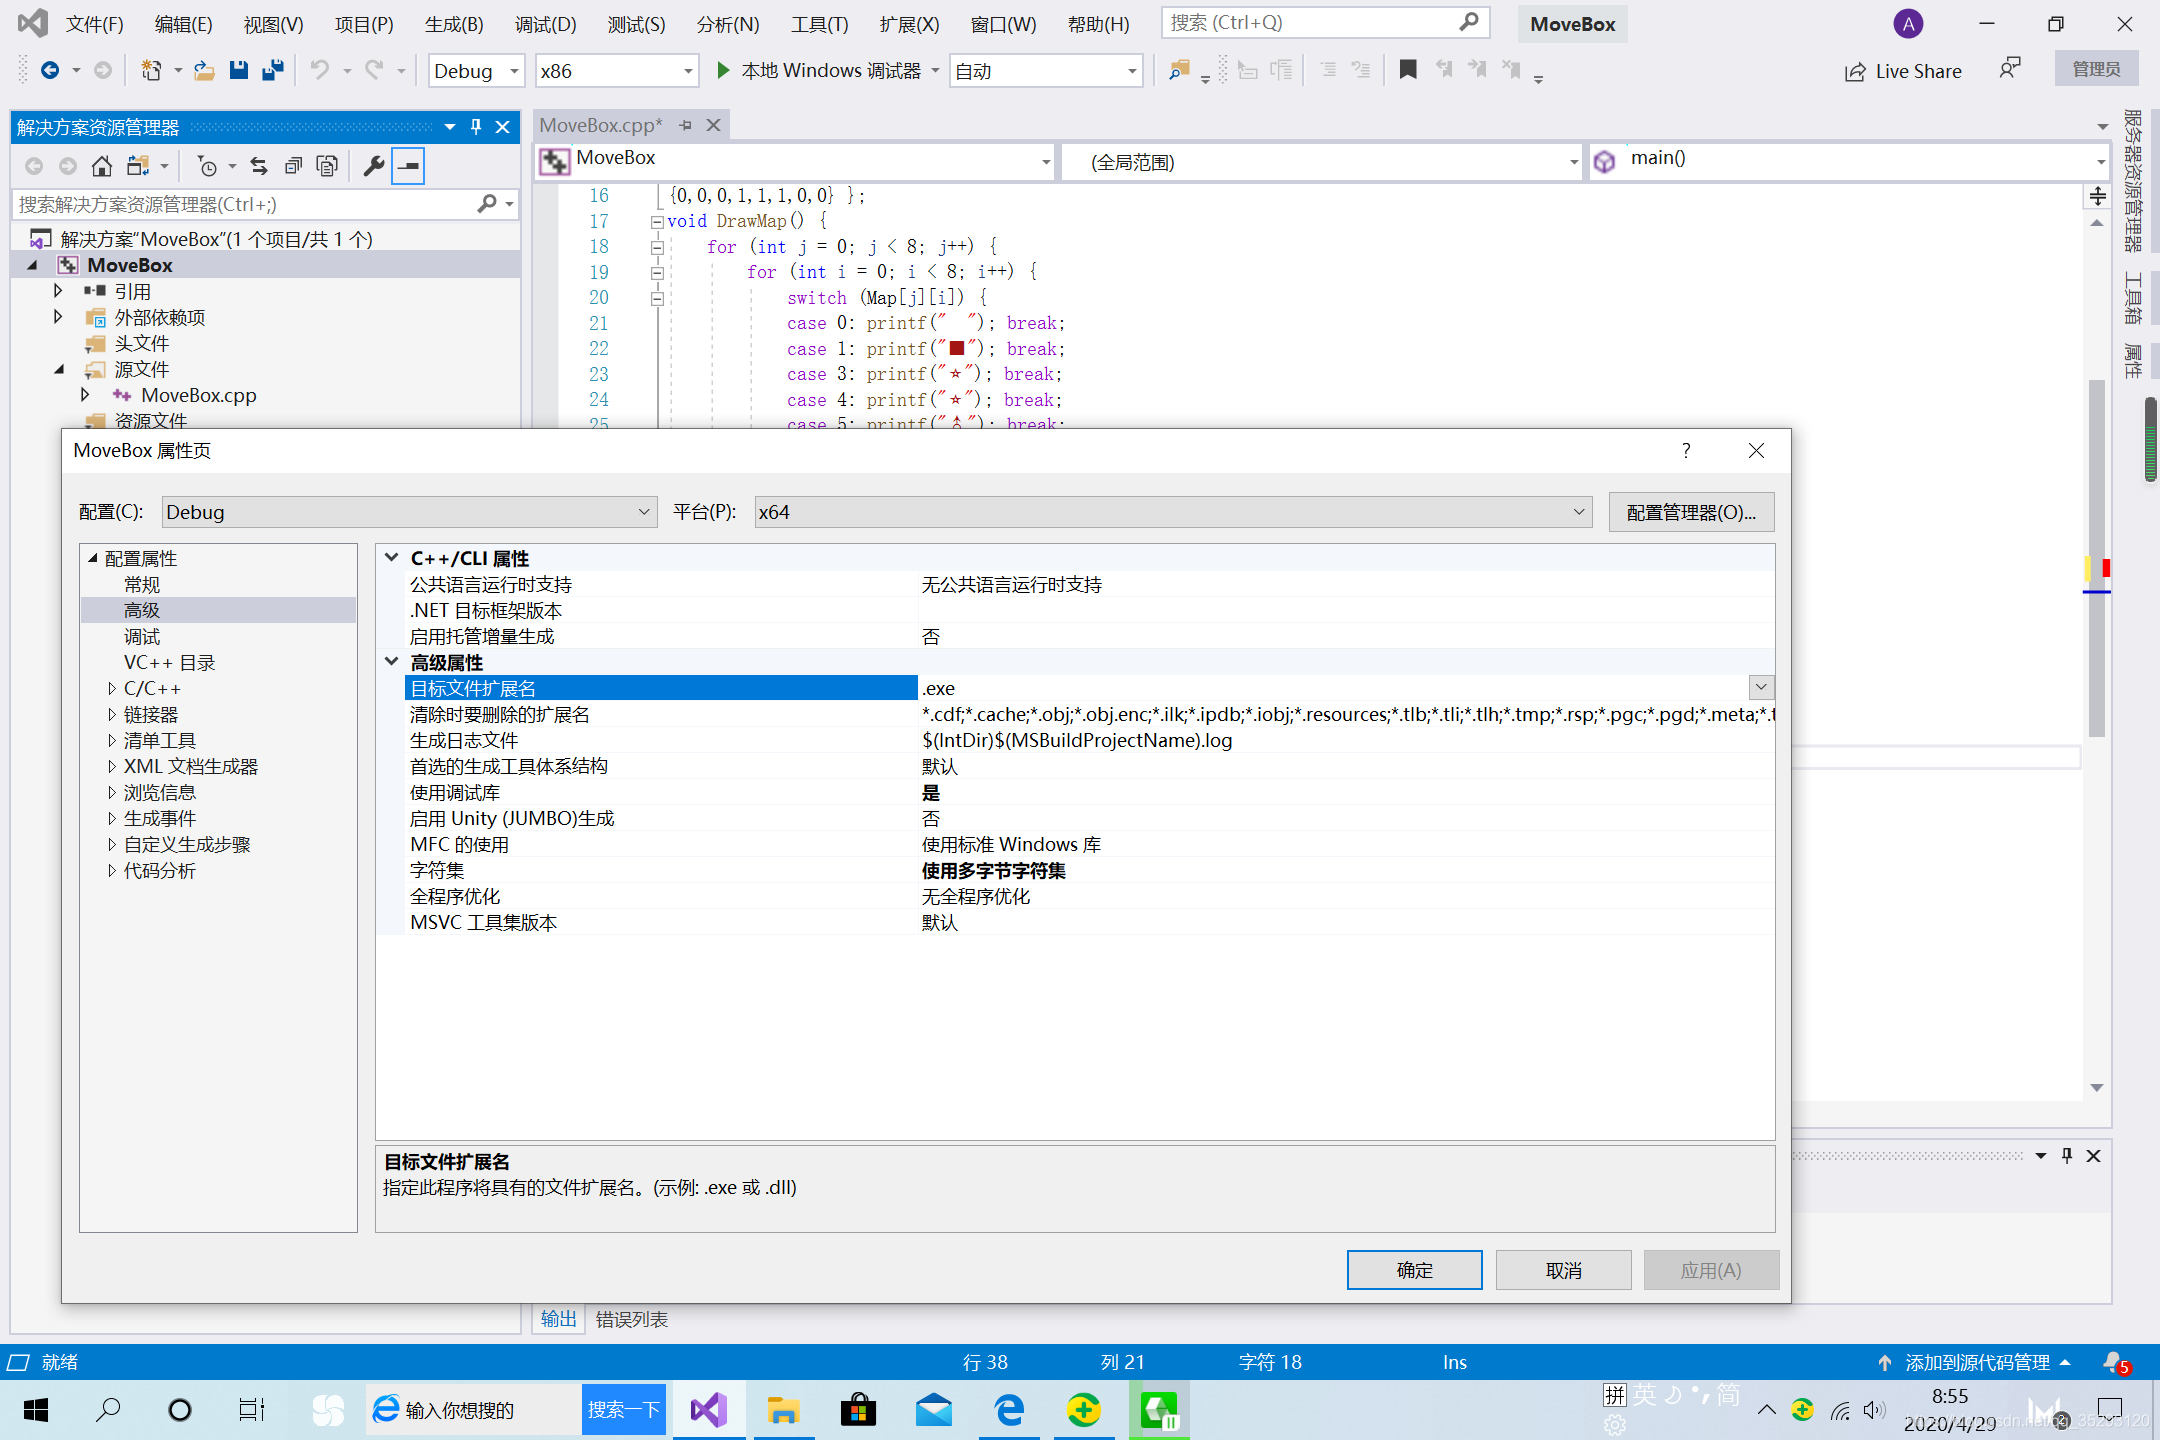Click the bookmark toolbar icon
The image size is (2160, 1440).
[x=1408, y=70]
